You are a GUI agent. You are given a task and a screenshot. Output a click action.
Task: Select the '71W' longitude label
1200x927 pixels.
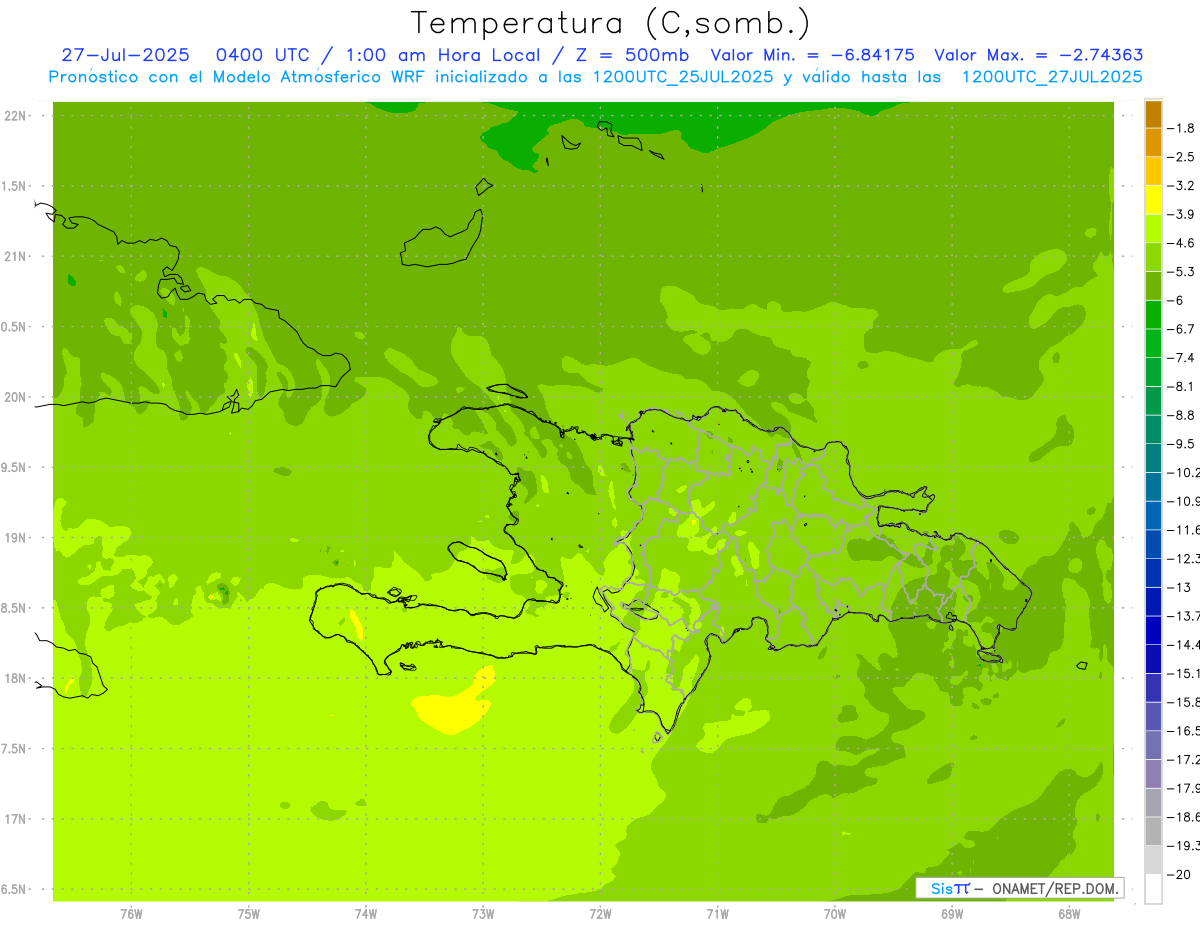(717, 914)
